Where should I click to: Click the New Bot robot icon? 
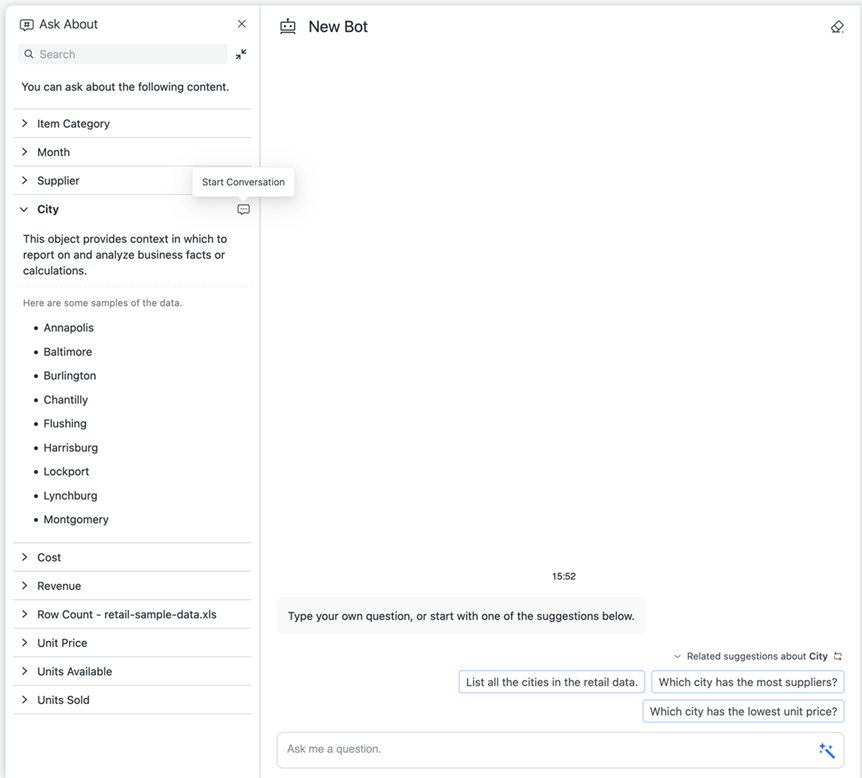pos(288,27)
